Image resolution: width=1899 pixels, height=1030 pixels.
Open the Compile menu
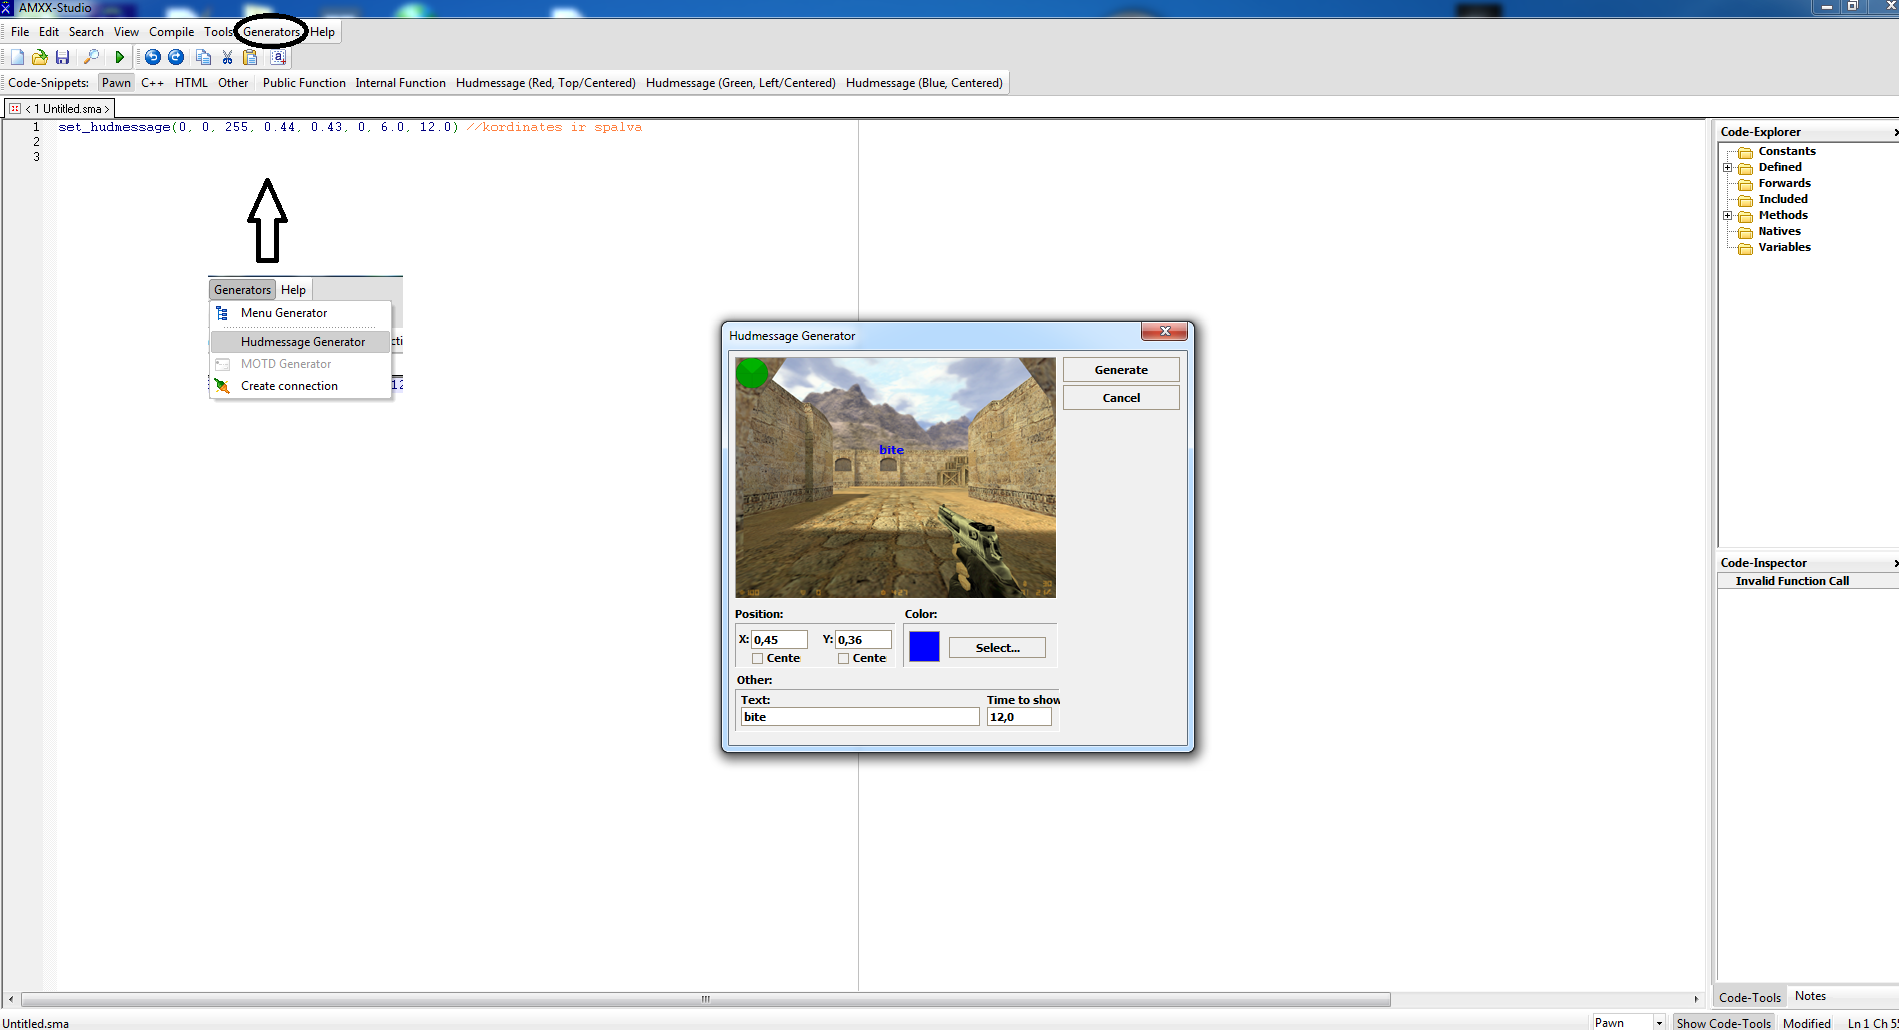(x=171, y=32)
